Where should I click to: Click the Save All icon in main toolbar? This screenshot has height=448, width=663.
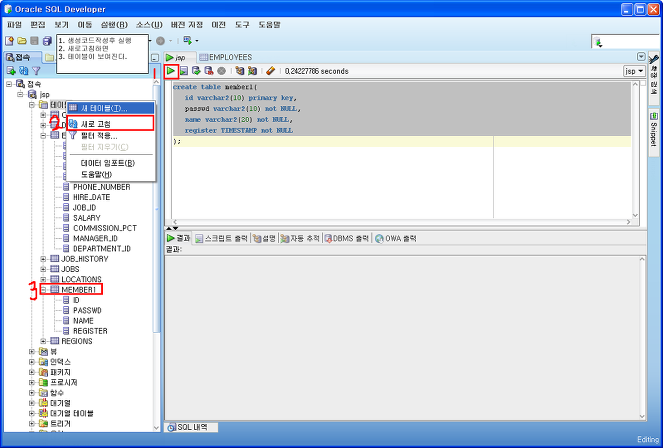tap(47, 41)
